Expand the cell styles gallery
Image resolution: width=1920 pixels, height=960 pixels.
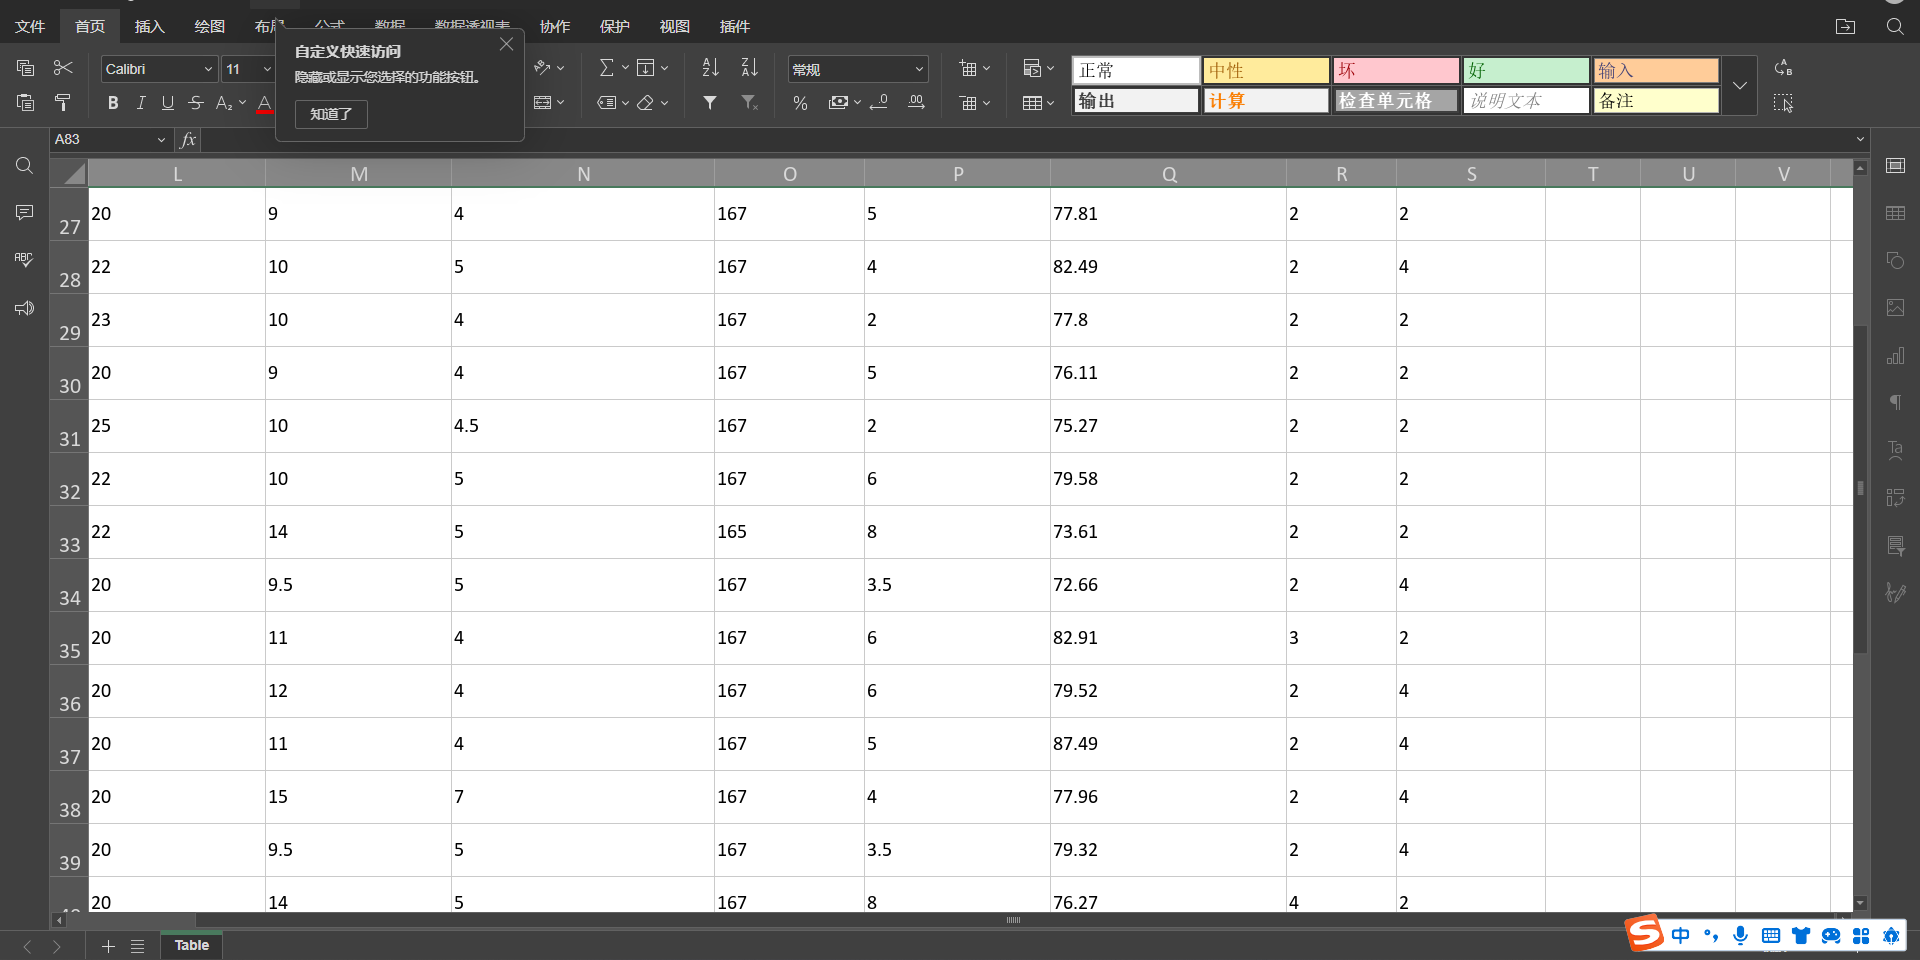pos(1740,85)
